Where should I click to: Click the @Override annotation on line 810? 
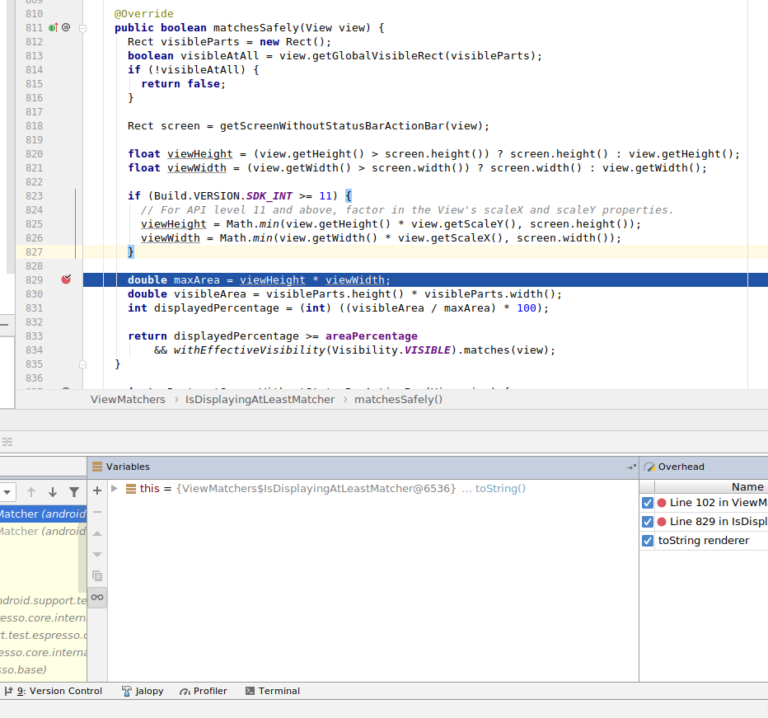pos(144,14)
